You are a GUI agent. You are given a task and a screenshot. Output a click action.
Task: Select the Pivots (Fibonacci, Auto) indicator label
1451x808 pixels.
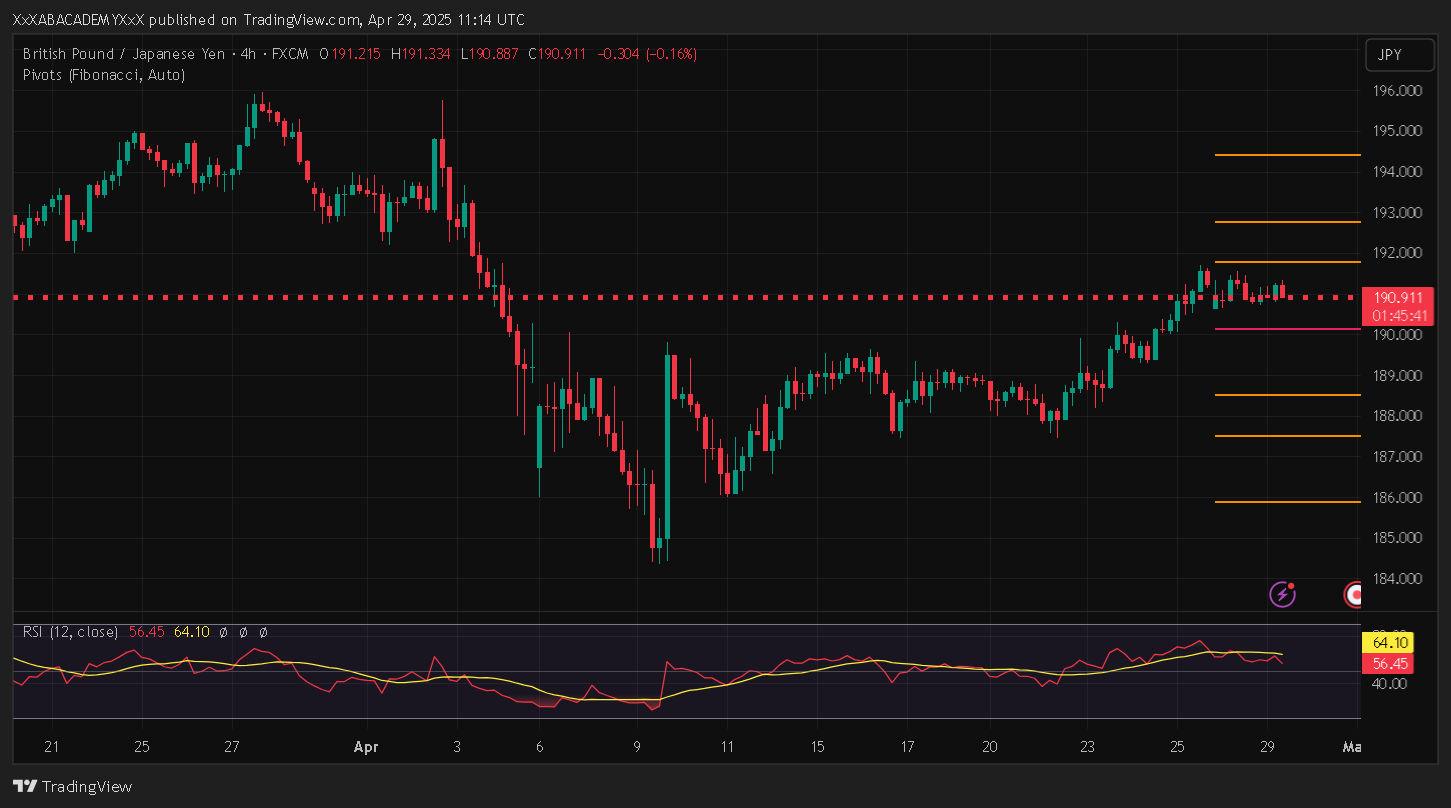(x=103, y=74)
